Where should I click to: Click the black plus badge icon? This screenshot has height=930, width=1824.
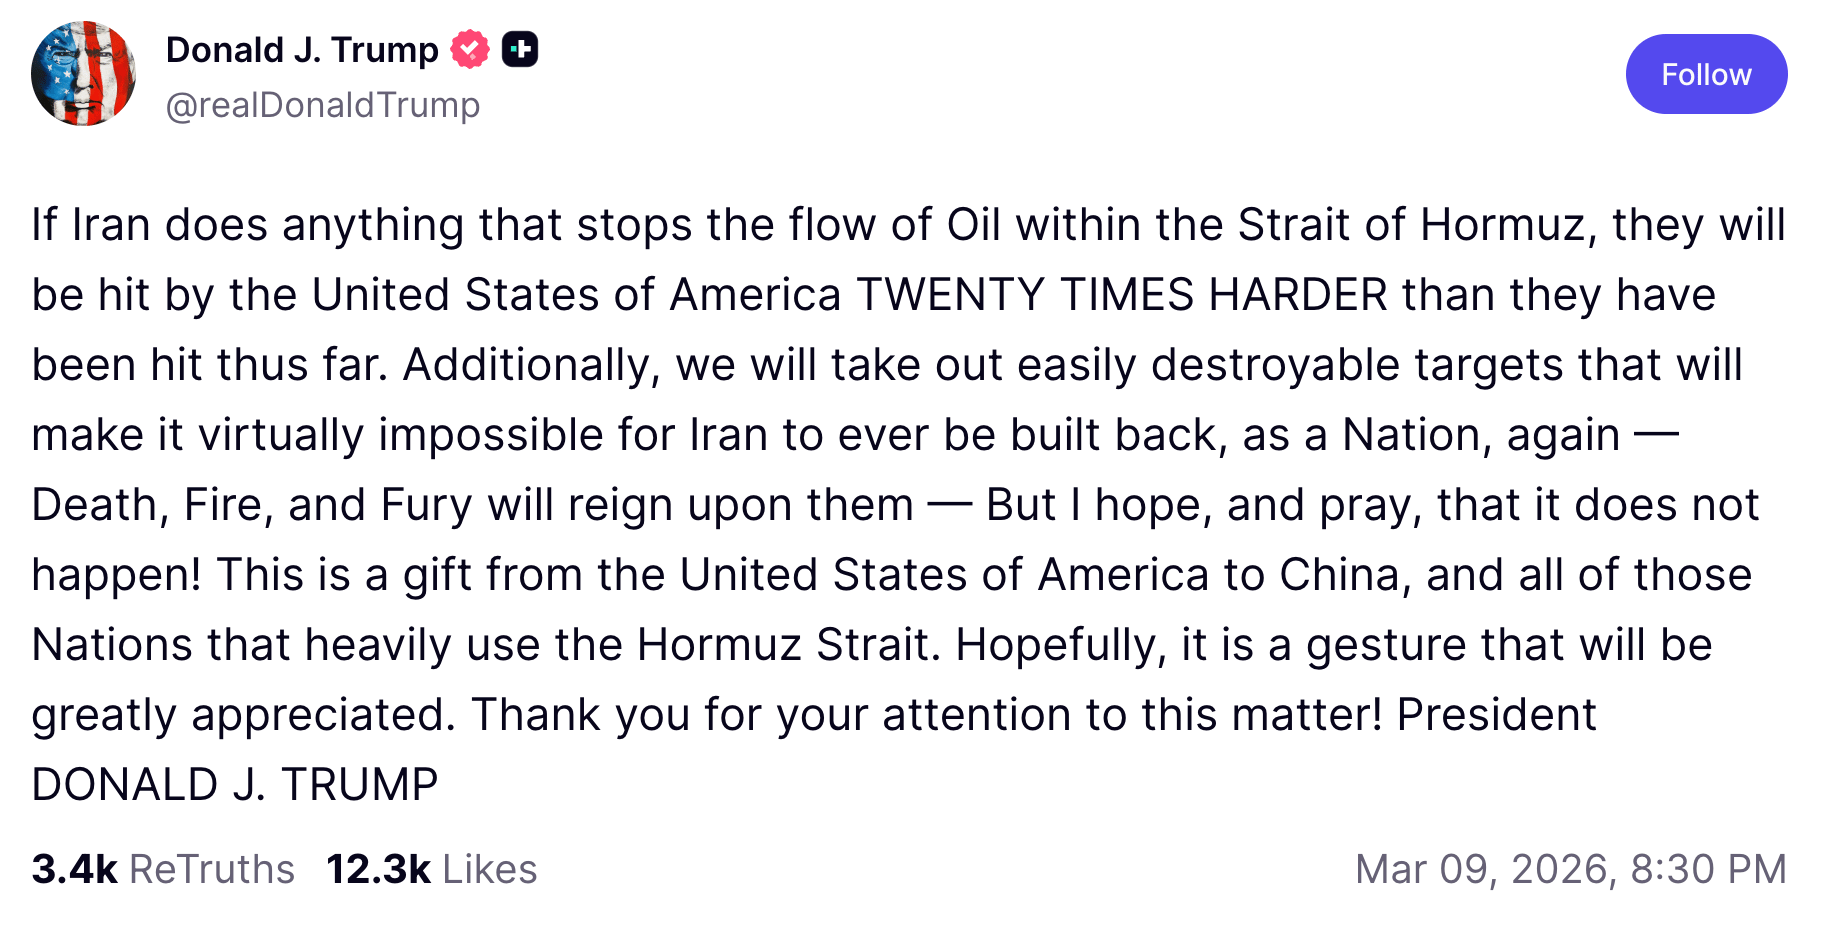point(520,49)
